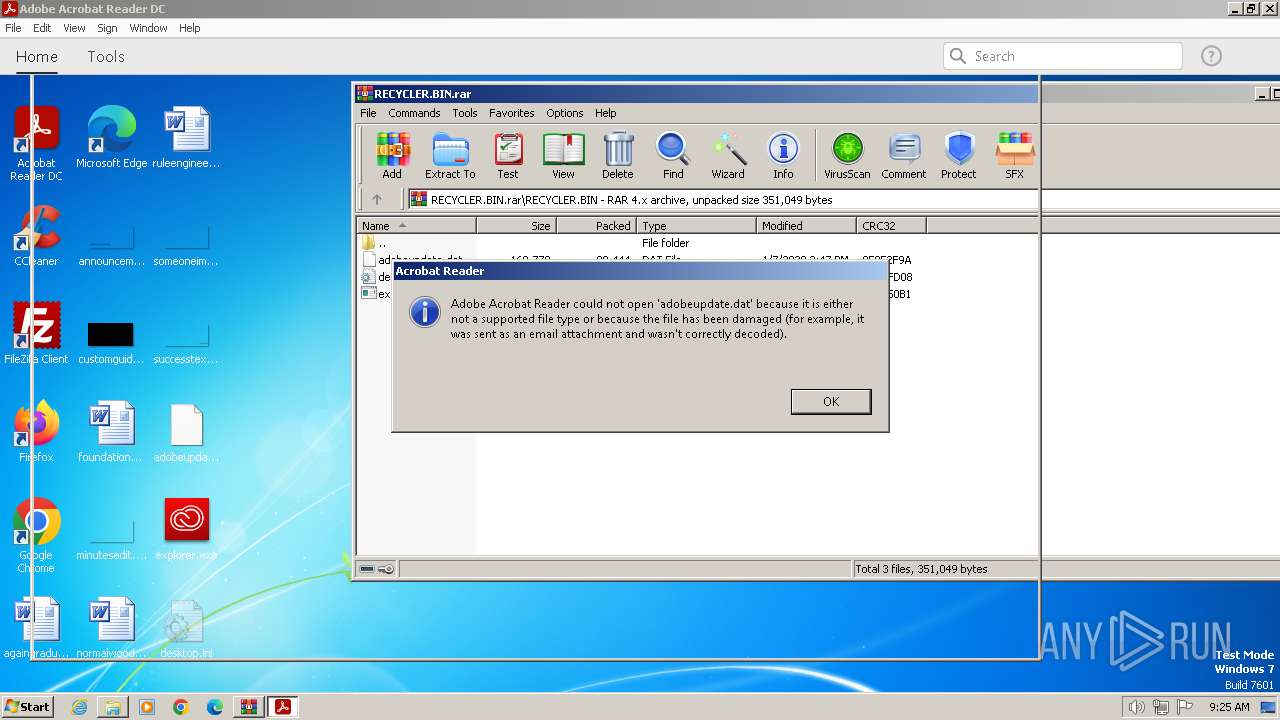Select the foundation... Word document icon

[112, 432]
